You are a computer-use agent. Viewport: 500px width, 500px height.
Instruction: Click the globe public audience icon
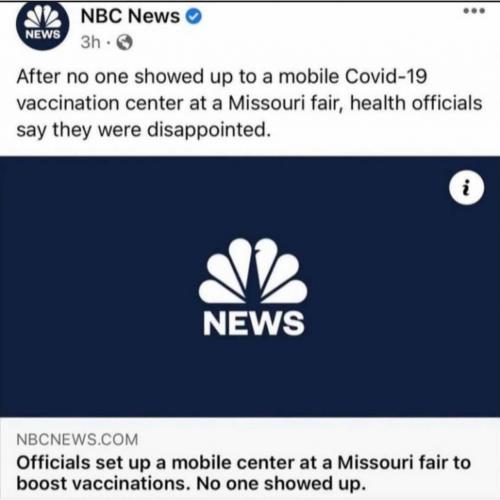(x=125, y=42)
